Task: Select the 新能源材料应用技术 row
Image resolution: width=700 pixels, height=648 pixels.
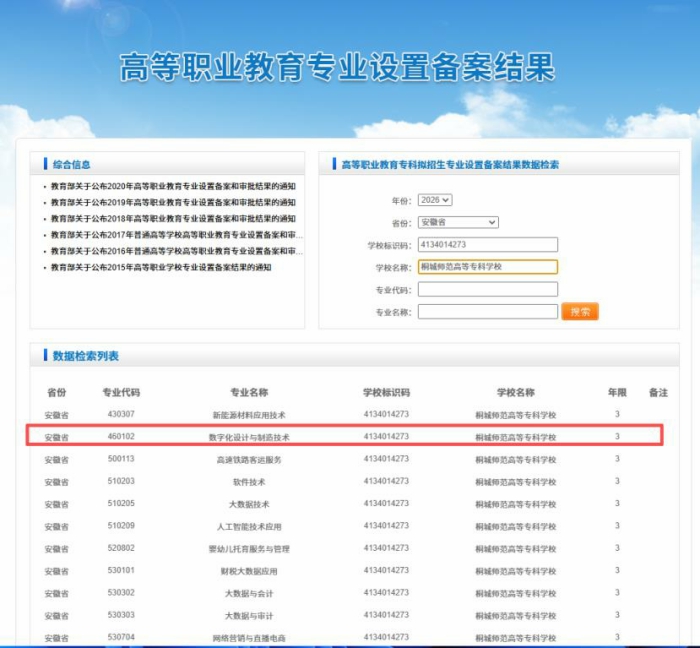Action: pos(249,415)
